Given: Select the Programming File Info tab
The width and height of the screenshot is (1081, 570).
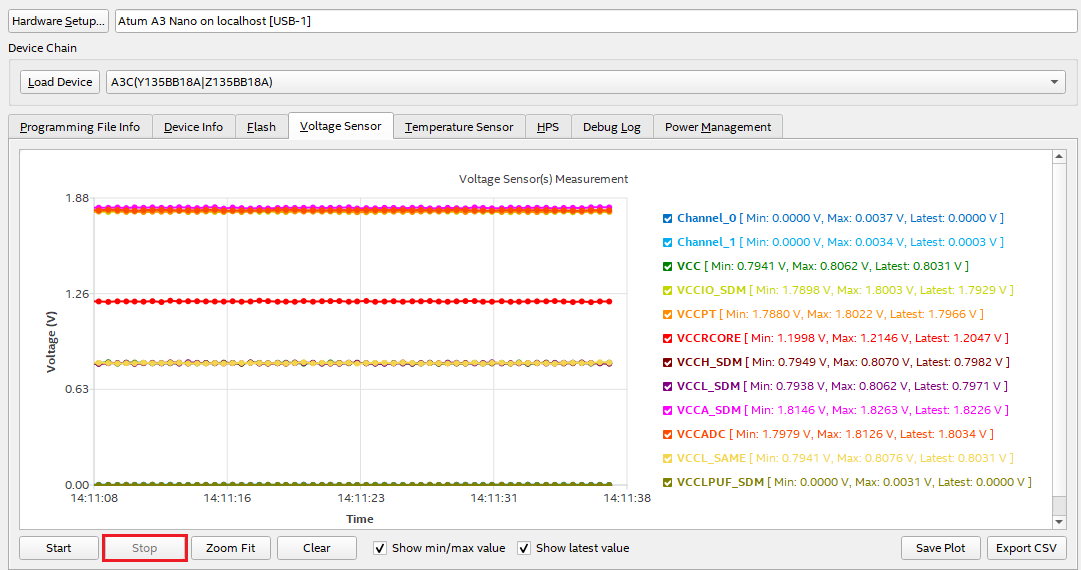Looking at the screenshot, I should tap(80, 127).
